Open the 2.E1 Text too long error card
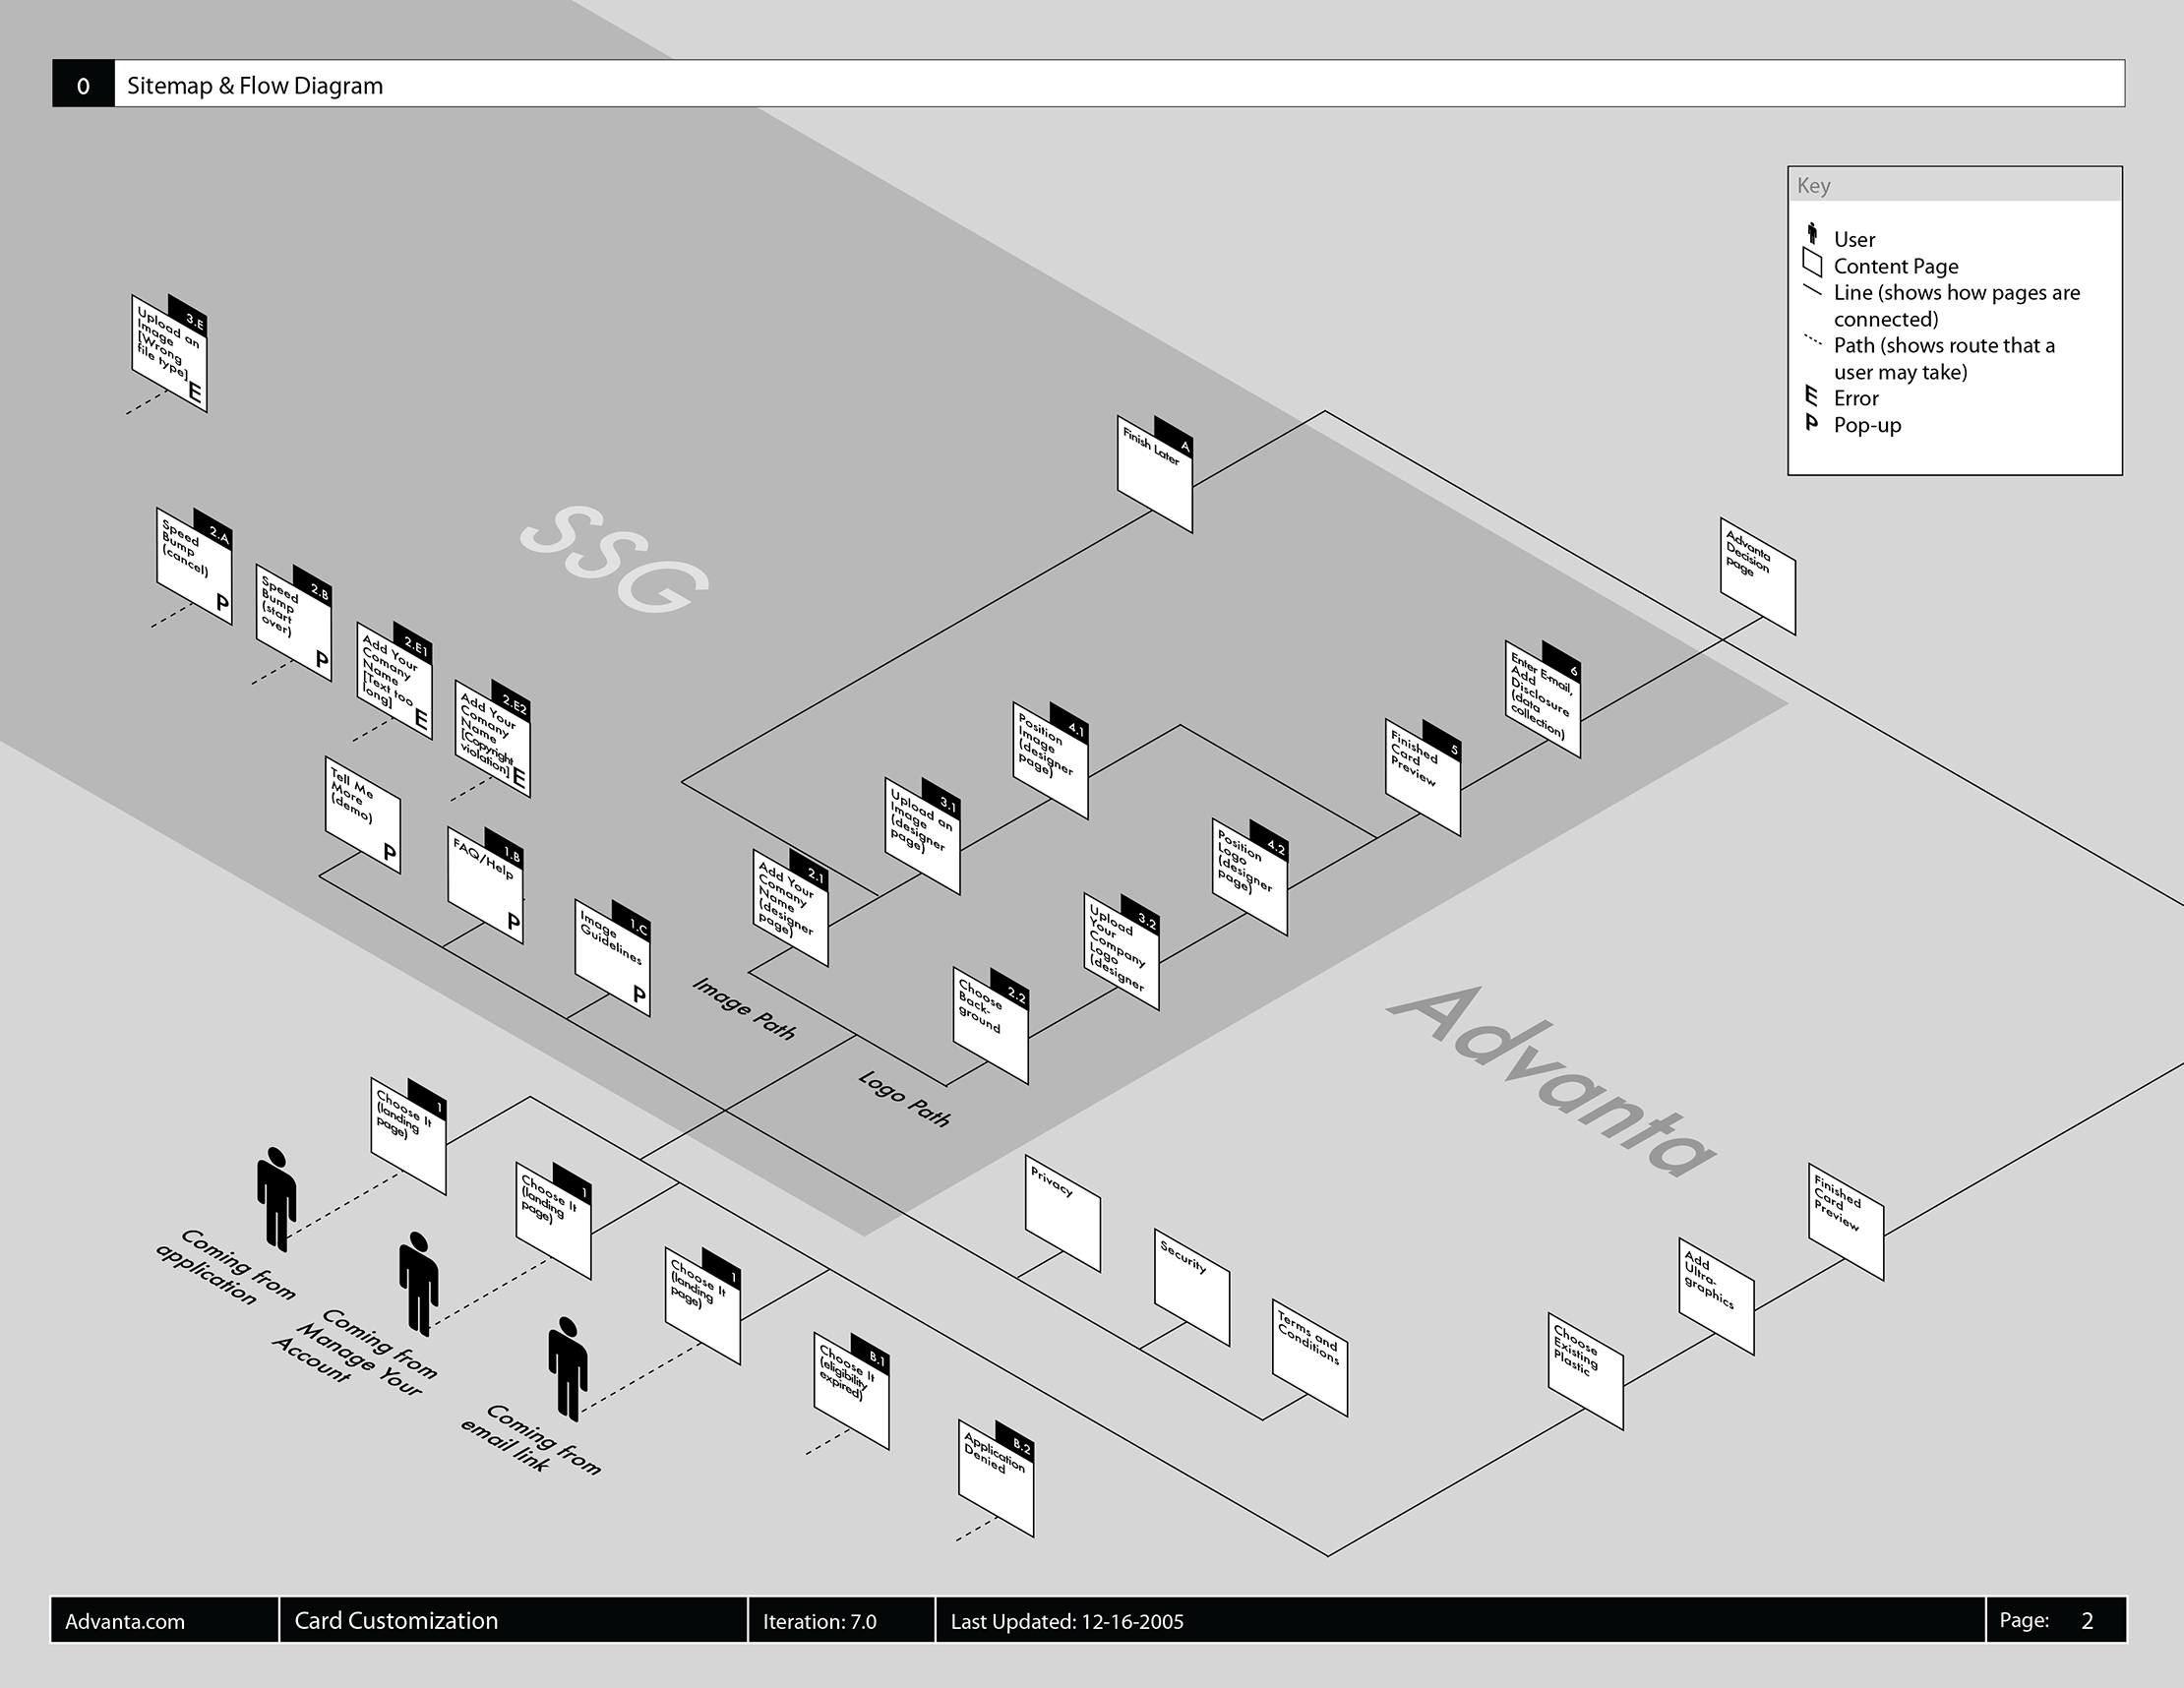 (x=394, y=681)
